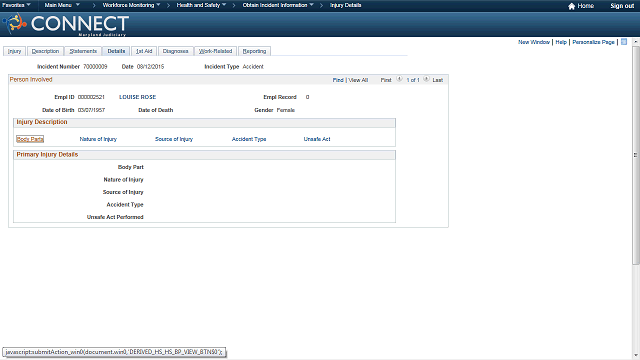This screenshot has height=360, width=640.
Task: Switch to the Injury tab
Action: tap(14, 51)
